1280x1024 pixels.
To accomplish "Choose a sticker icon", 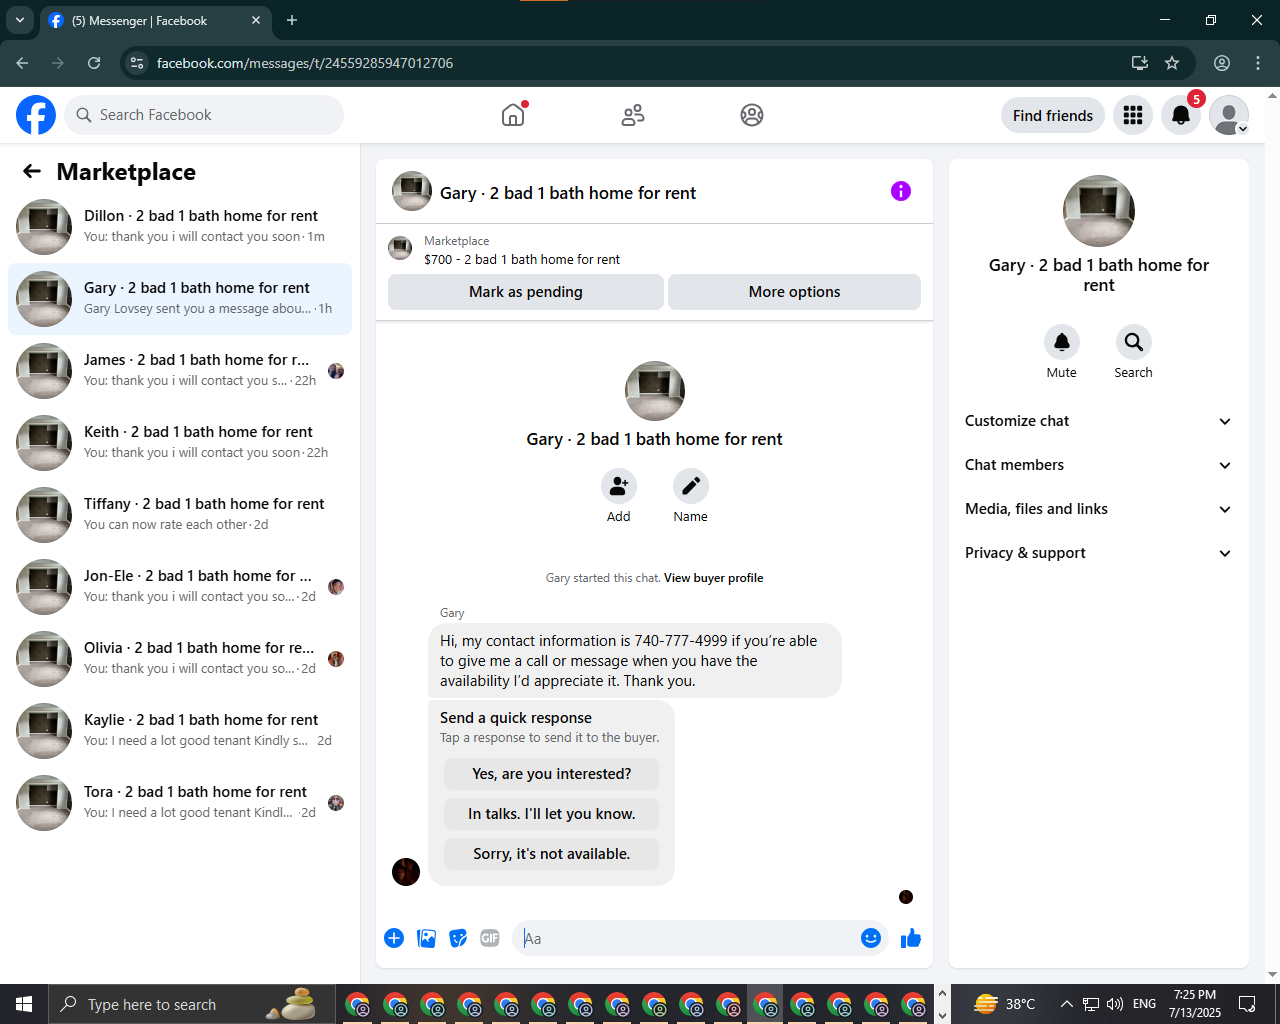I will coord(458,938).
